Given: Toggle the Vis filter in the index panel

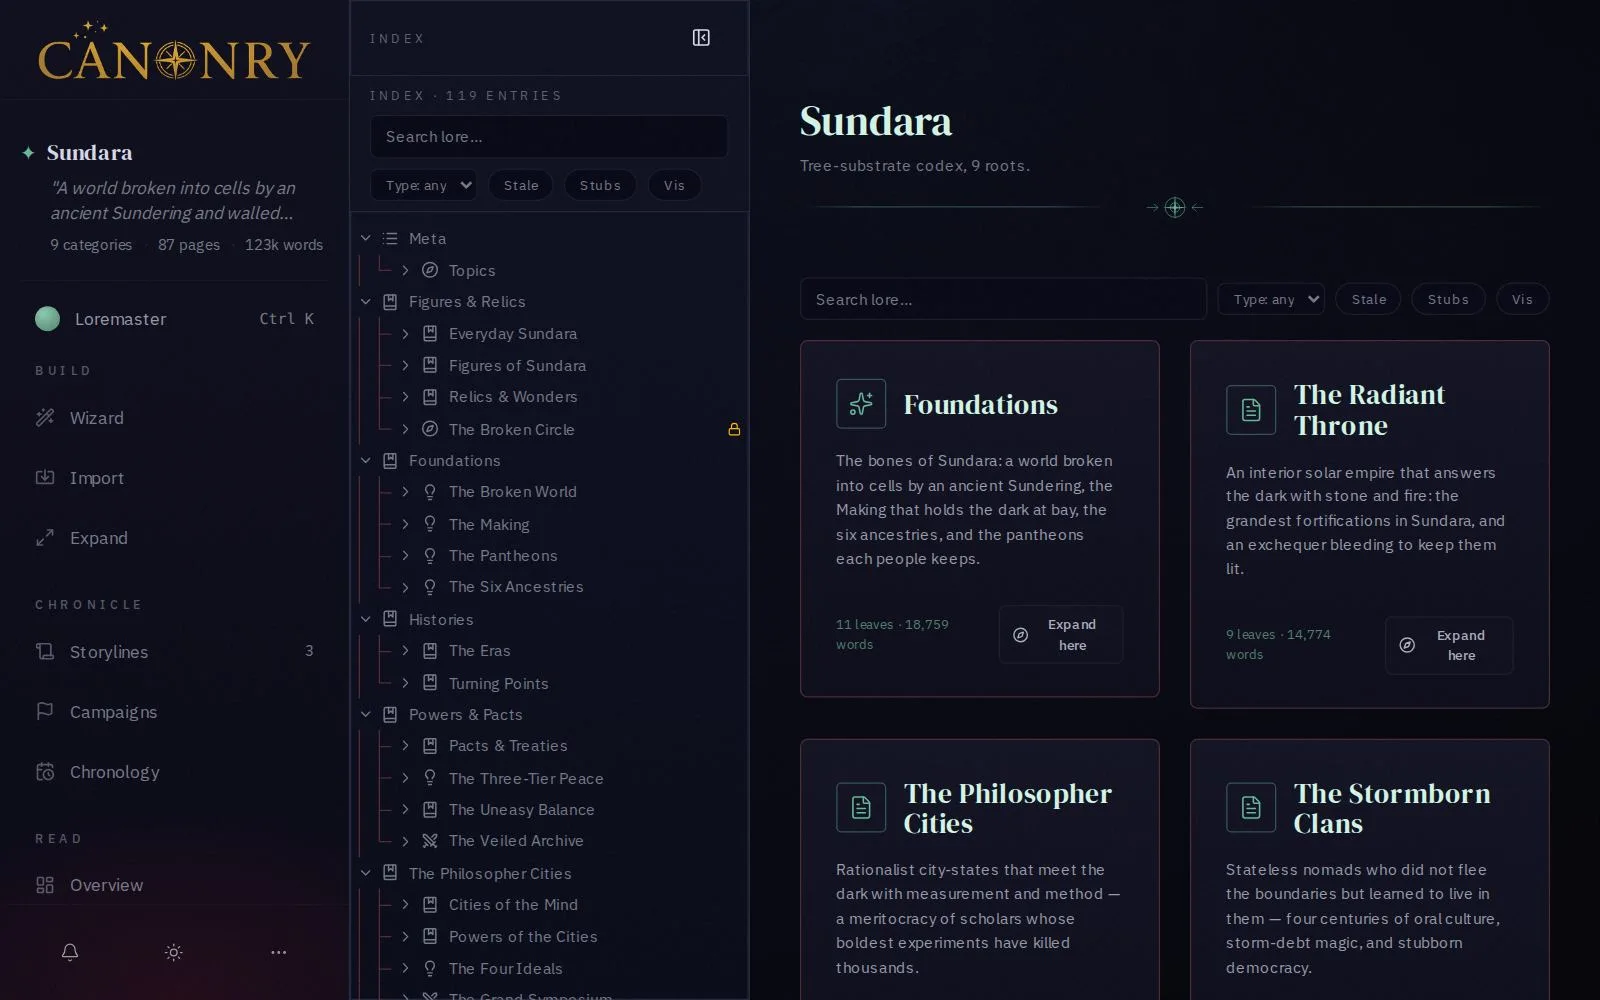Looking at the screenshot, I should [674, 185].
